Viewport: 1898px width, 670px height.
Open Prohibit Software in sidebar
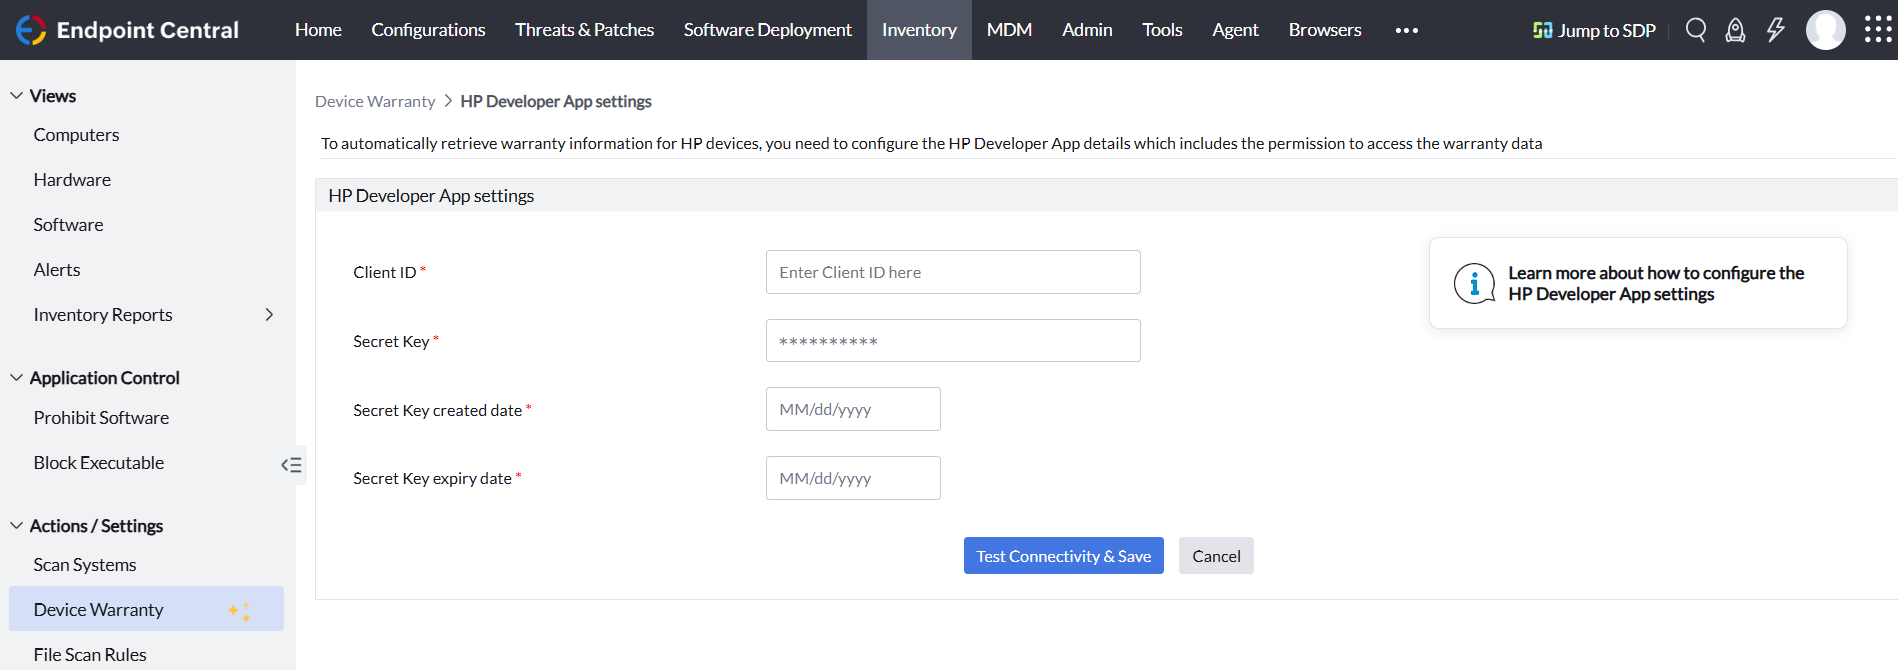[x=101, y=418]
